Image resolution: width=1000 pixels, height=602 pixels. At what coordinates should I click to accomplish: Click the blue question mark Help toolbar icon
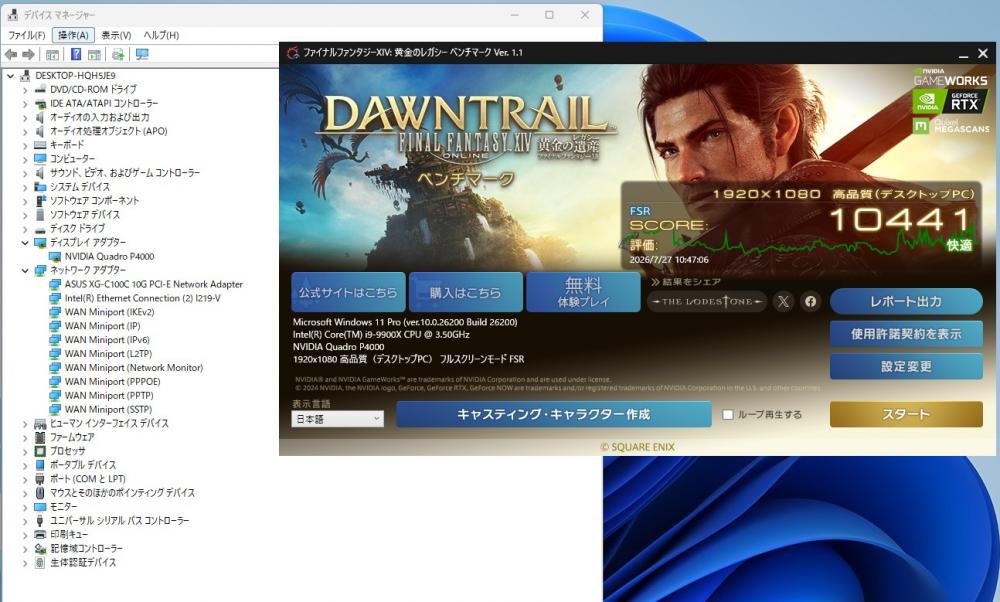[76, 55]
